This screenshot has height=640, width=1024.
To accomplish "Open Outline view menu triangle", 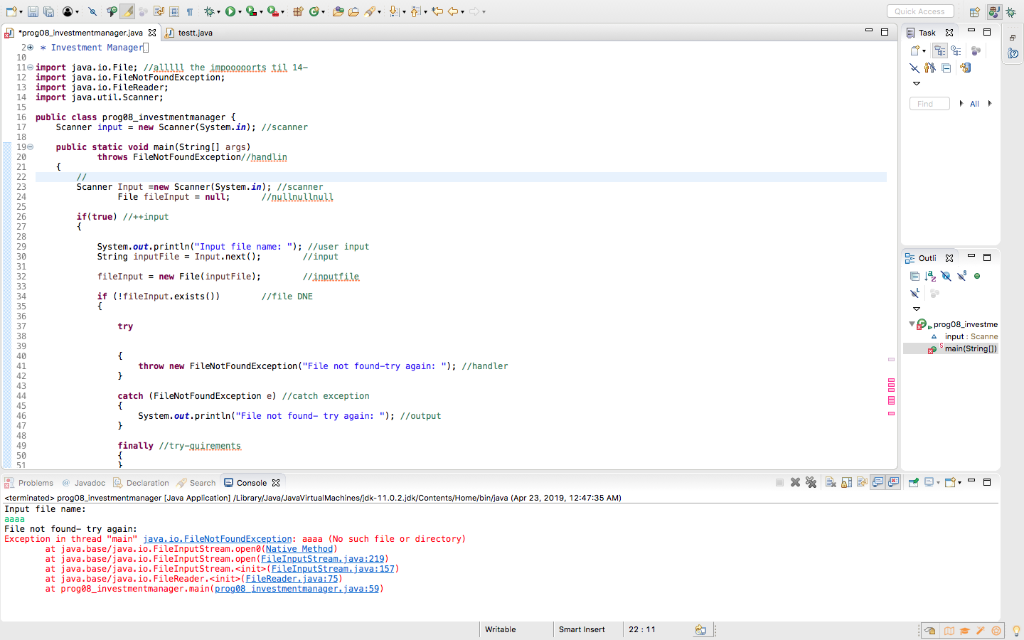I will pos(916,308).
